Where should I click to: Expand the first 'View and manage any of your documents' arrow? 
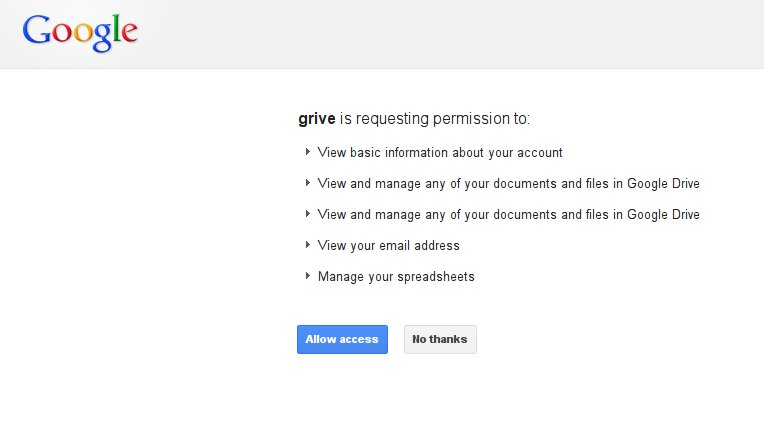tap(307, 183)
